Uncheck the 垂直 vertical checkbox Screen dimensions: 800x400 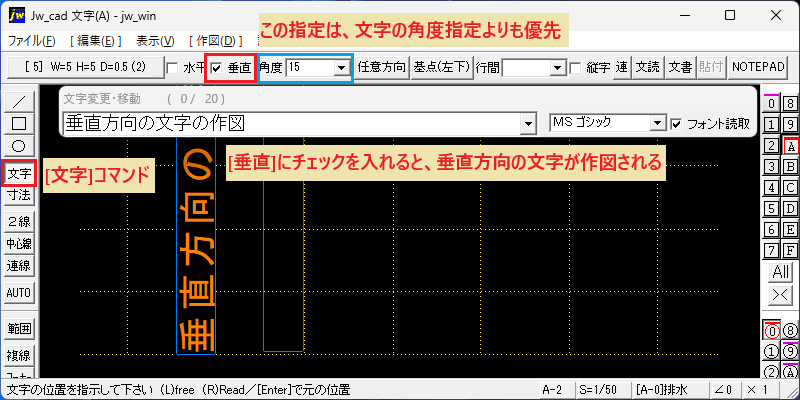[217, 68]
